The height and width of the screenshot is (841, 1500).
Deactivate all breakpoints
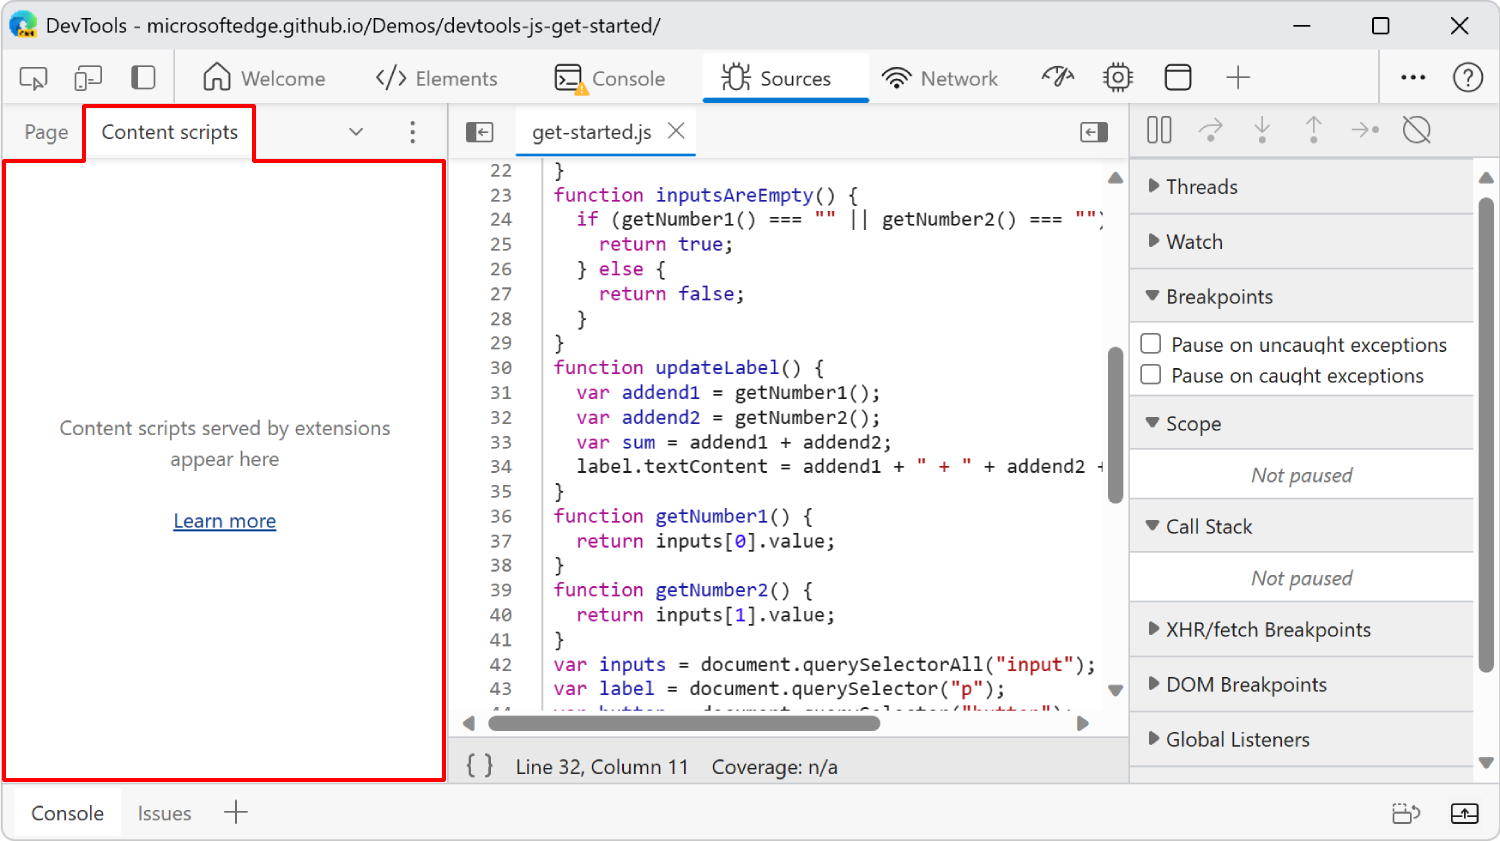click(1417, 130)
